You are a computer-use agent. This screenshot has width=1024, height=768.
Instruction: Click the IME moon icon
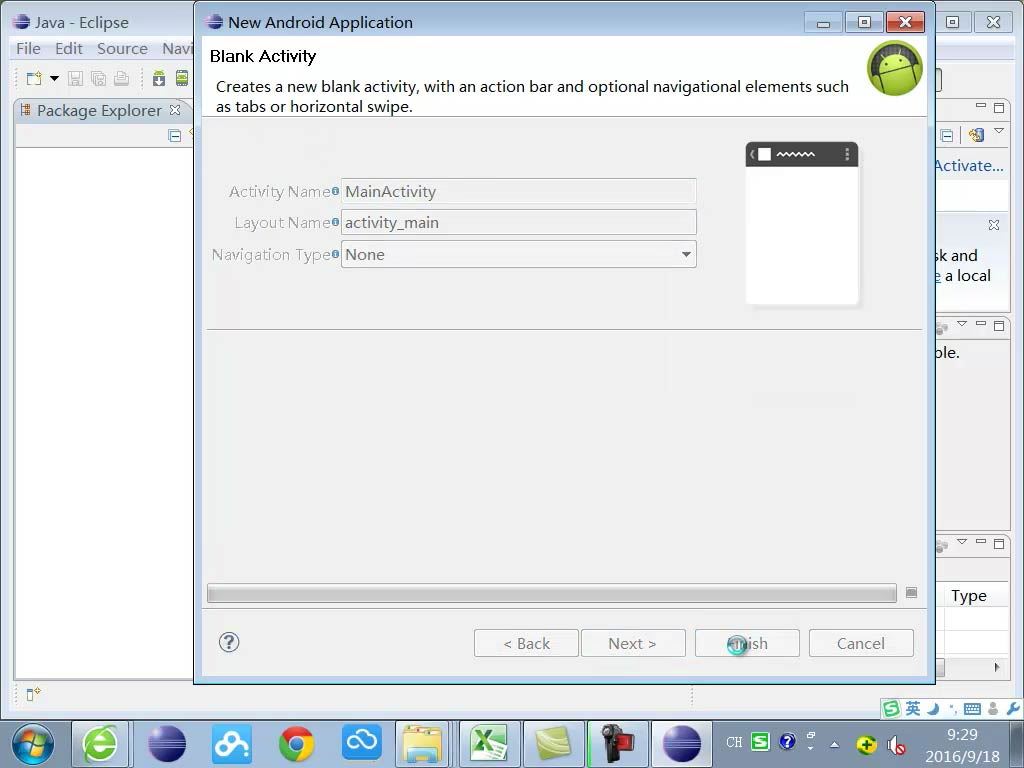934,709
